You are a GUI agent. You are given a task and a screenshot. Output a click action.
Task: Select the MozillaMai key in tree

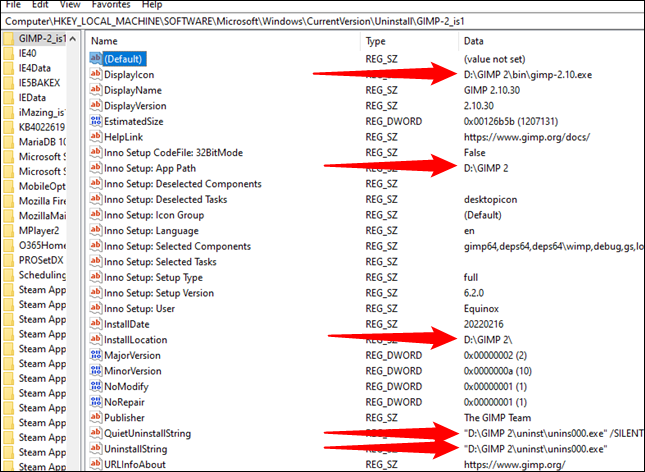42,216
